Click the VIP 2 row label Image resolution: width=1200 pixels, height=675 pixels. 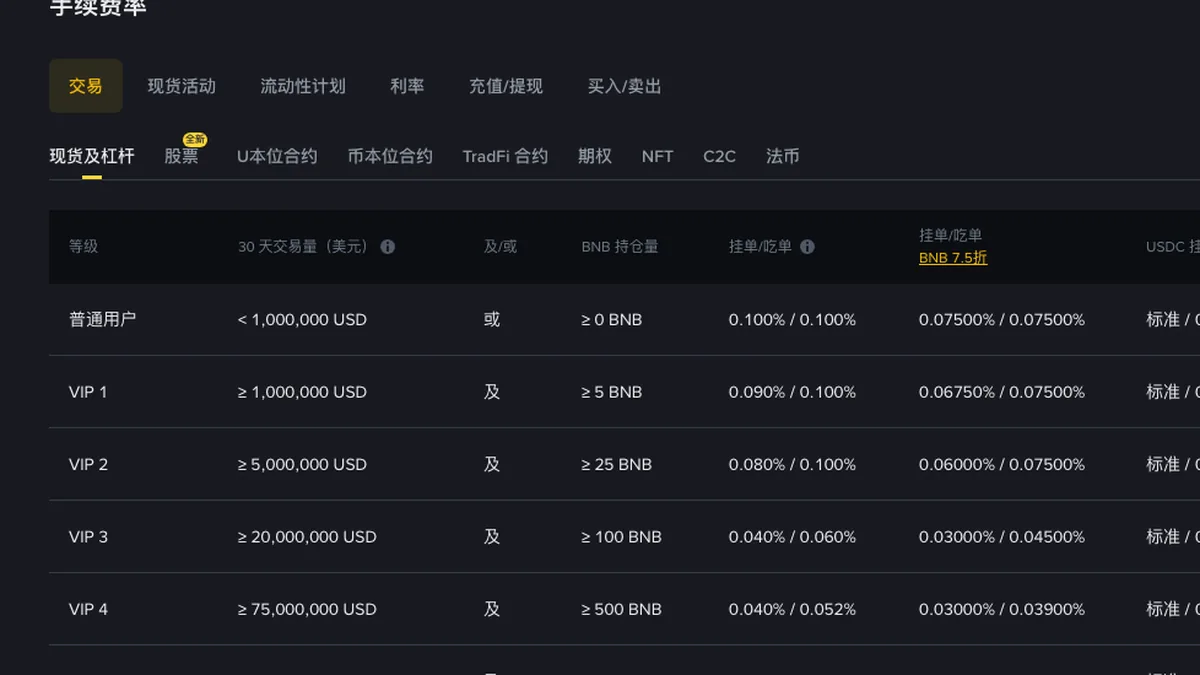88,464
